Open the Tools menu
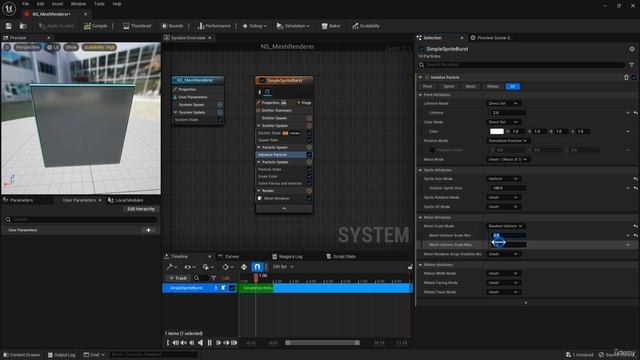 tap(99, 4)
